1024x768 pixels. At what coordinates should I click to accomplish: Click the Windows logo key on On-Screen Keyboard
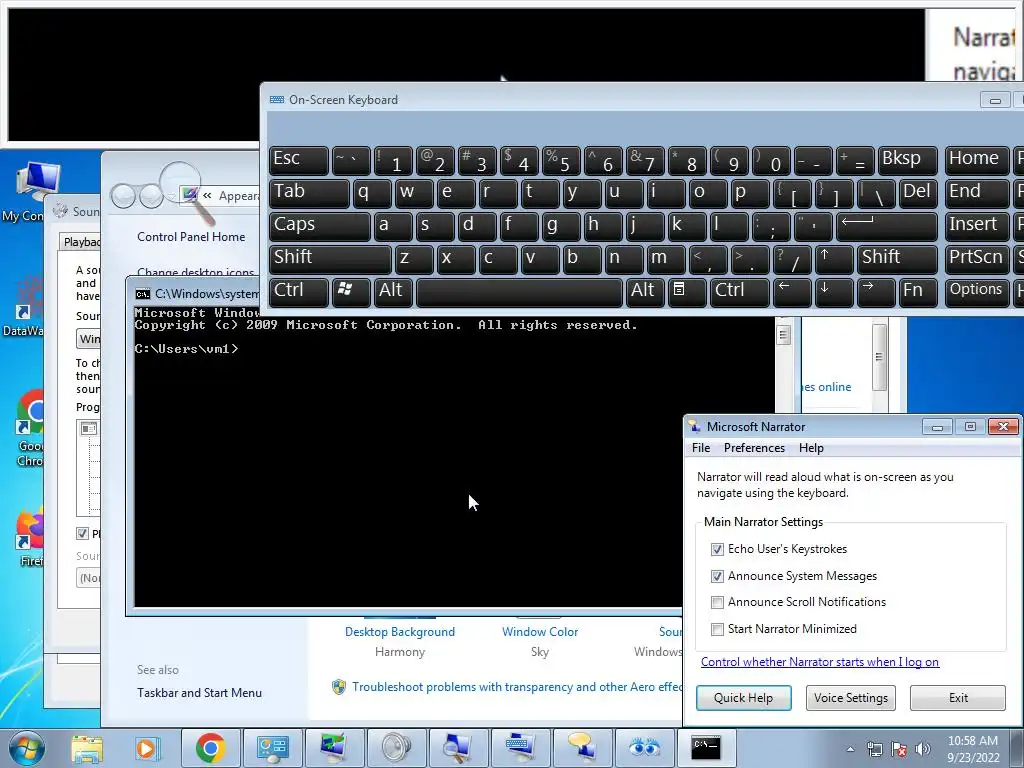pos(351,291)
